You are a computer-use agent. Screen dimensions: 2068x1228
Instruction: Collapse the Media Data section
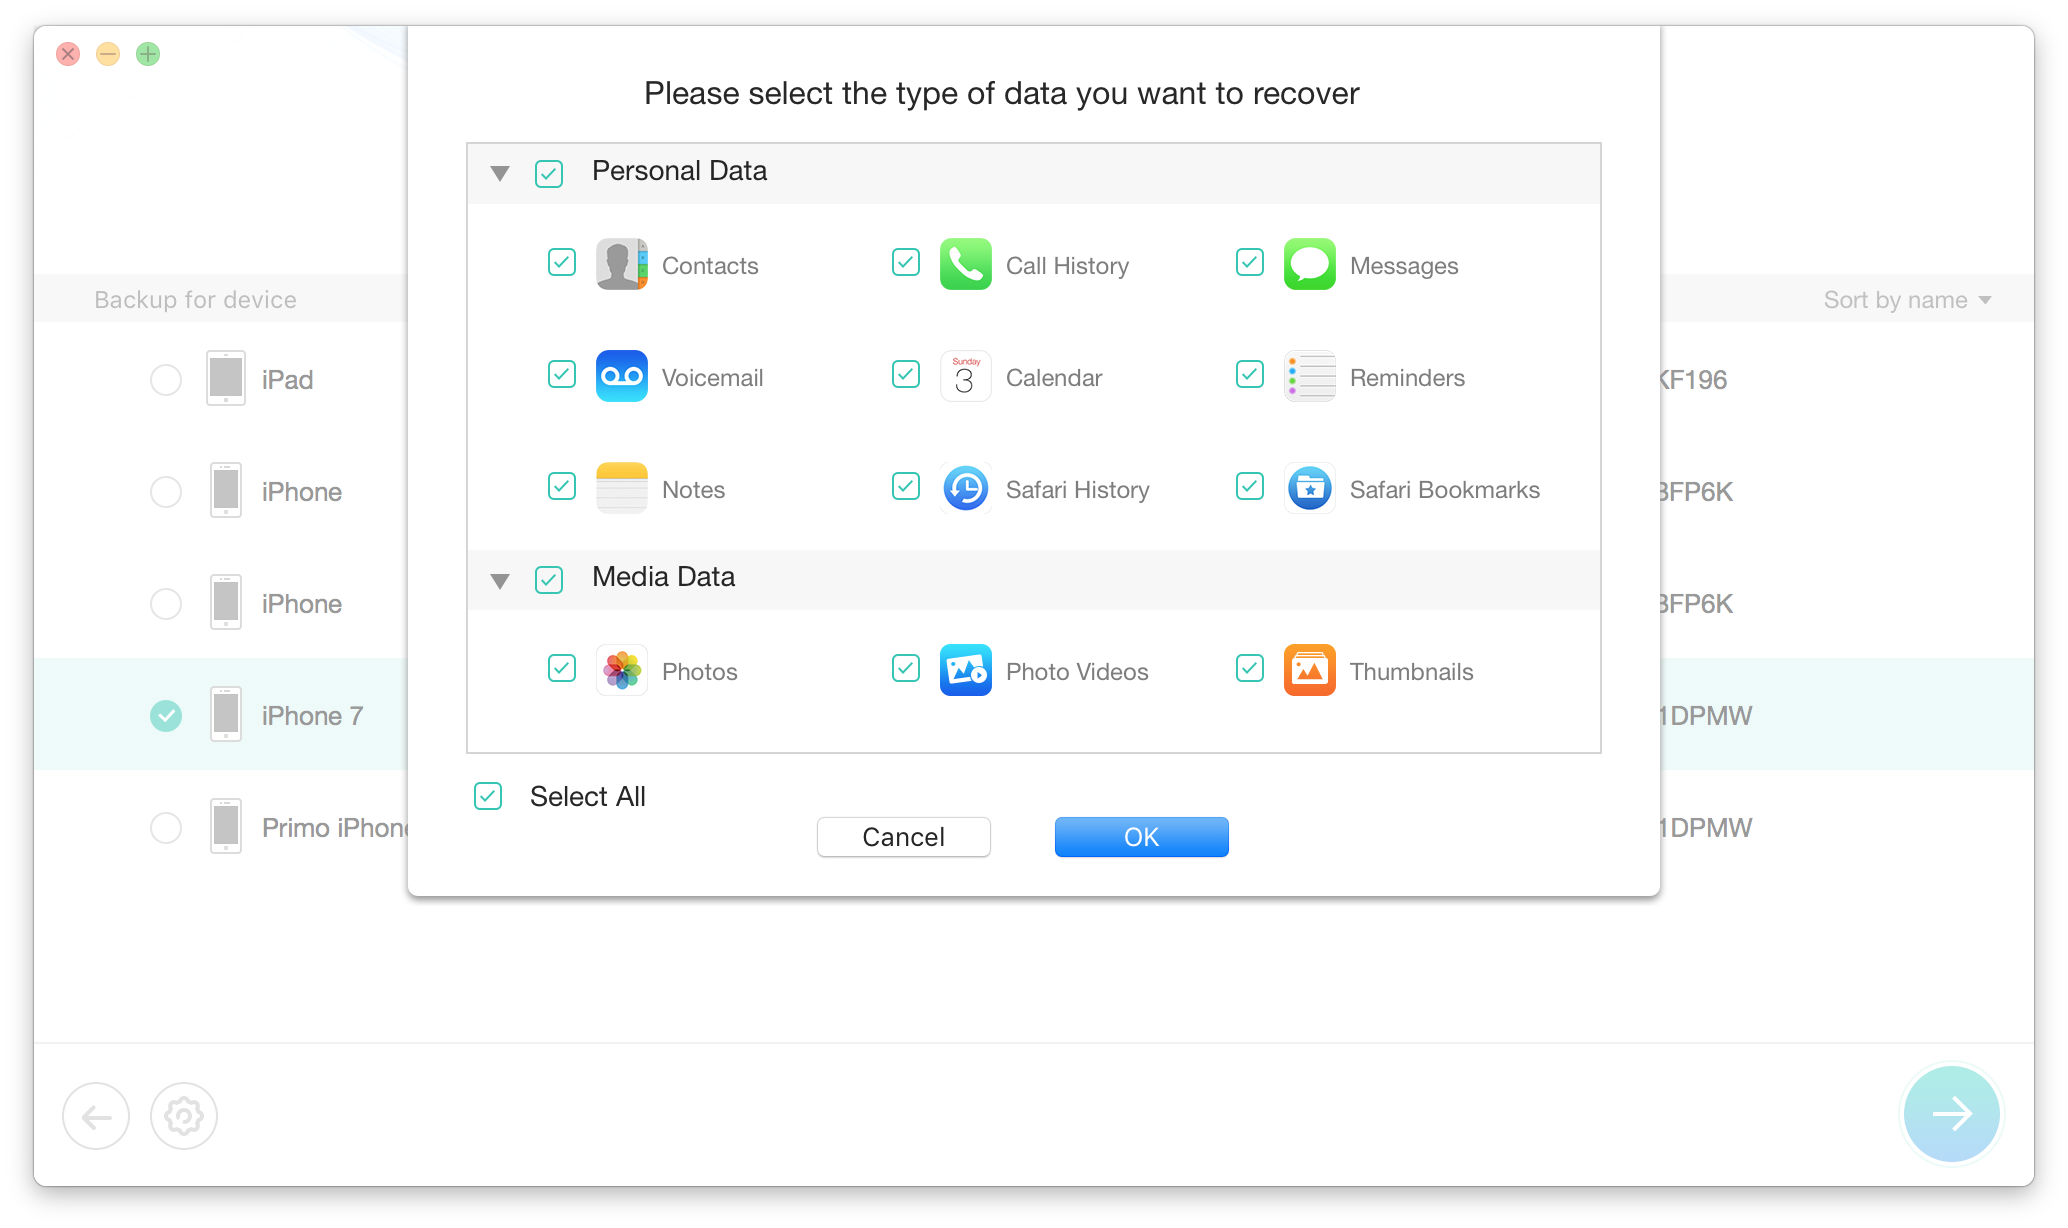coord(500,580)
